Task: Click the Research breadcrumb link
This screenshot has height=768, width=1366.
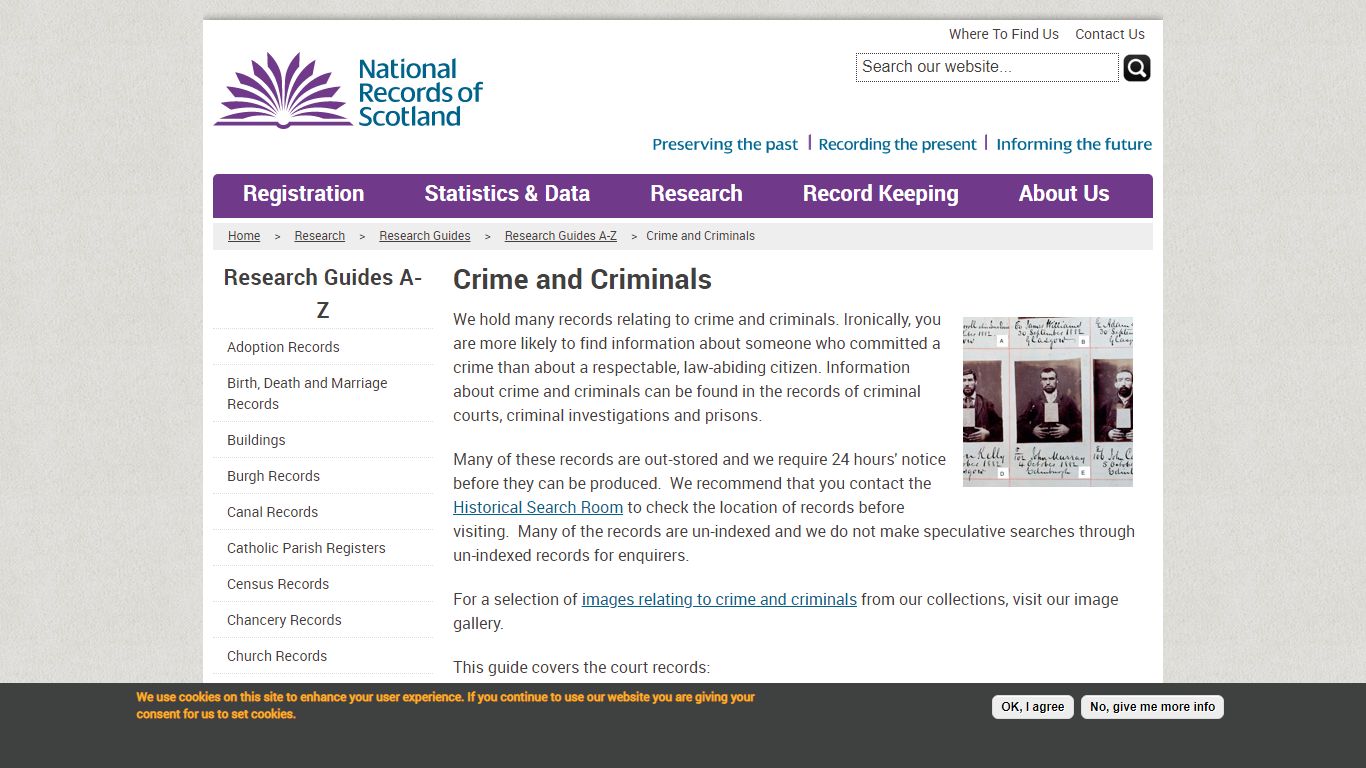Action: [x=320, y=236]
